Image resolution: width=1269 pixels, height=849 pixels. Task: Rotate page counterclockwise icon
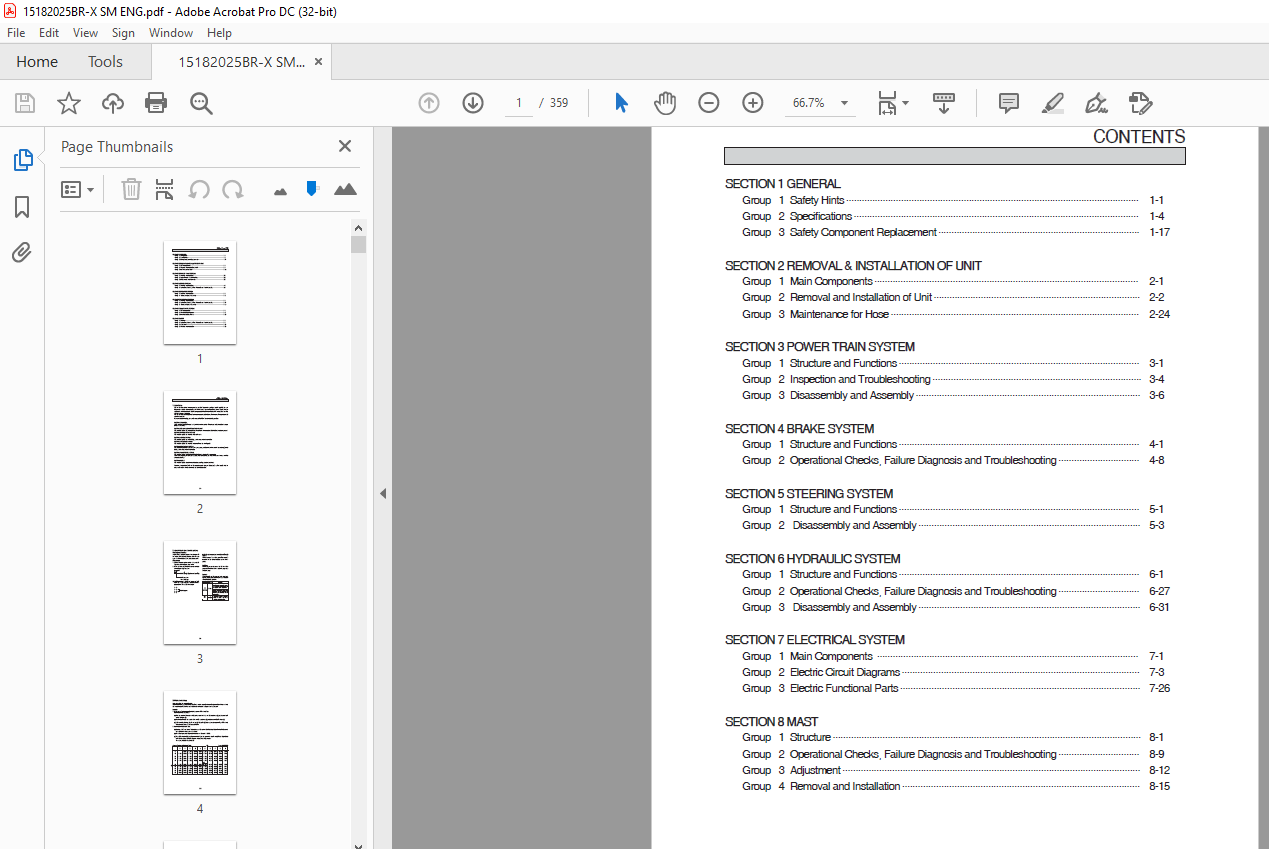coord(199,189)
